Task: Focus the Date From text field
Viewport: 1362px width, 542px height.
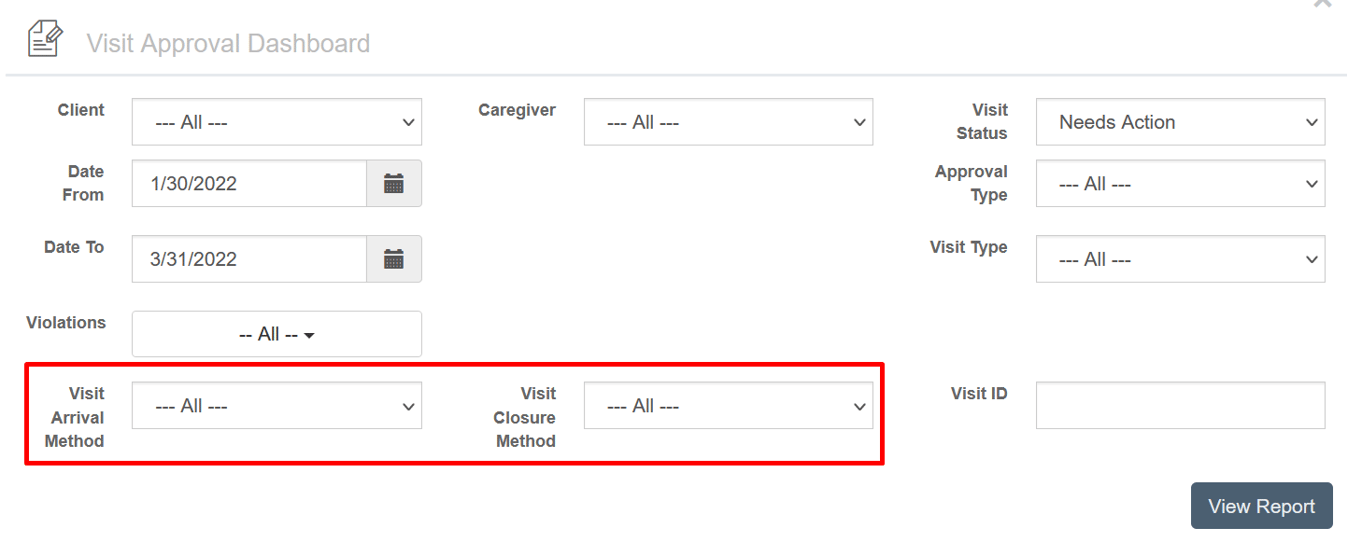Action: point(249,184)
